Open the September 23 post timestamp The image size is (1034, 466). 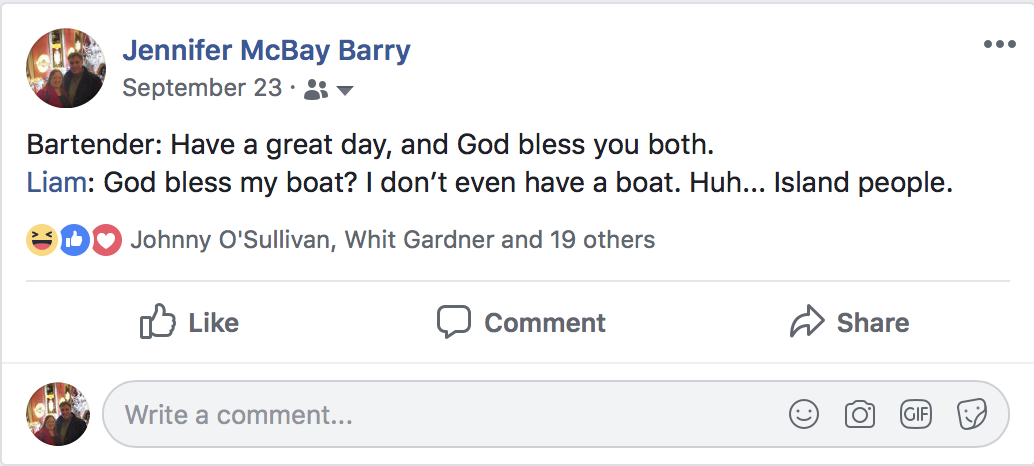coord(202,88)
